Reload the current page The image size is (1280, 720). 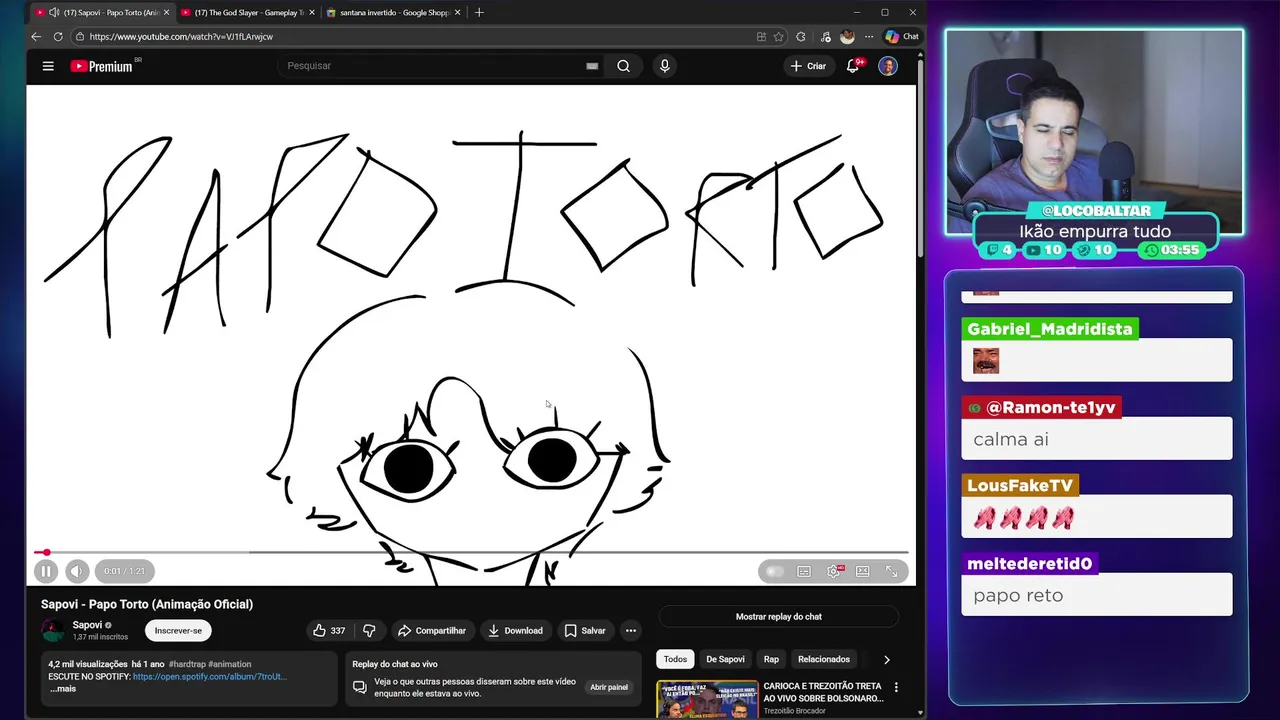(x=58, y=37)
